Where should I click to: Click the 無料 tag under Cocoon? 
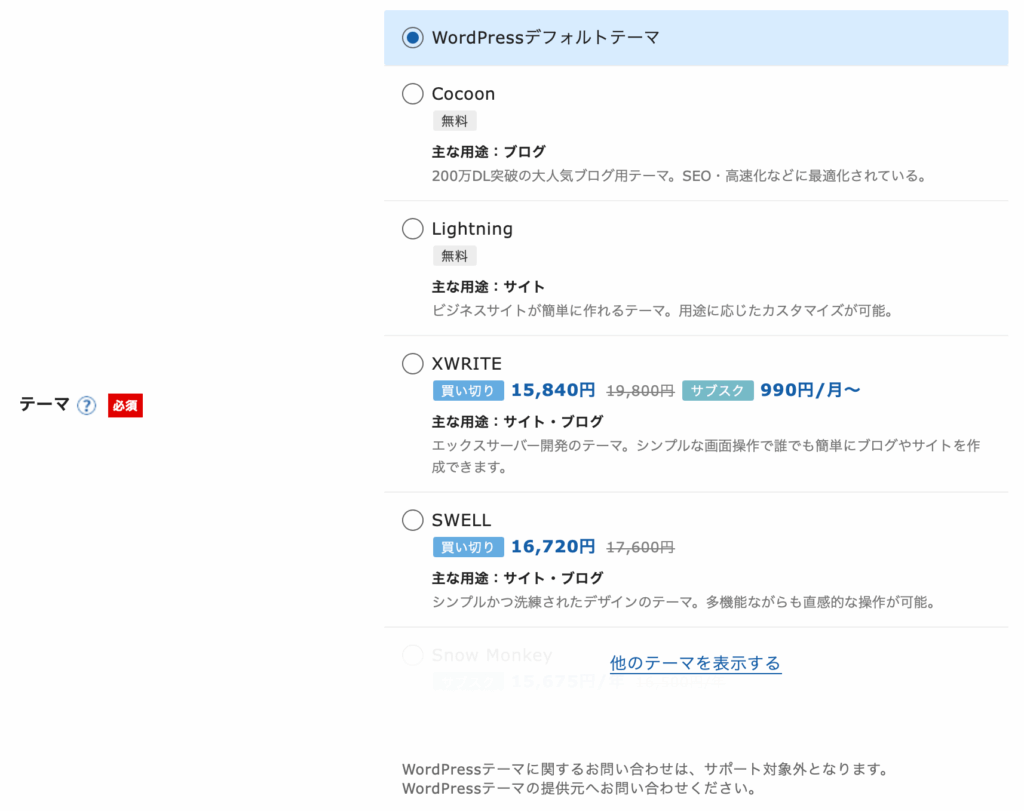[455, 121]
